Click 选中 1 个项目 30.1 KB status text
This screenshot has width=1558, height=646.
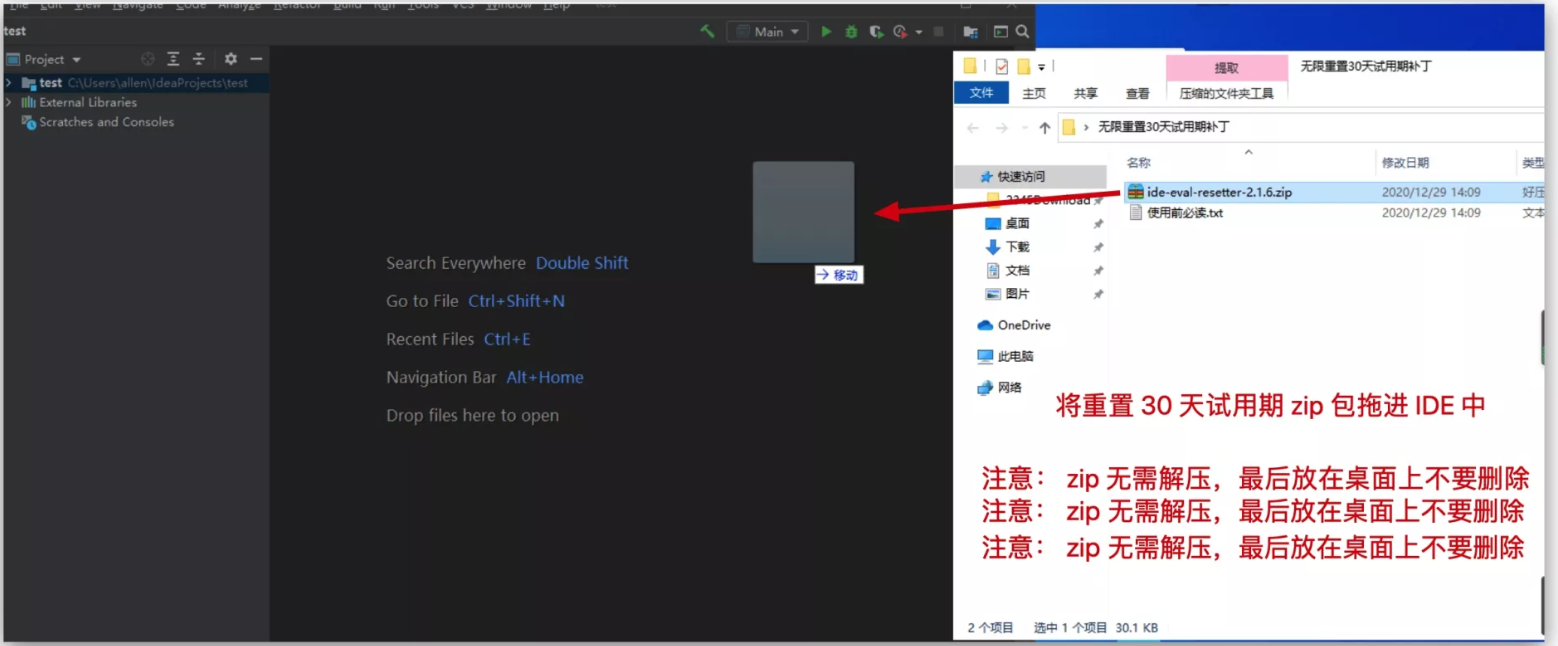pyautogui.click(x=1096, y=628)
